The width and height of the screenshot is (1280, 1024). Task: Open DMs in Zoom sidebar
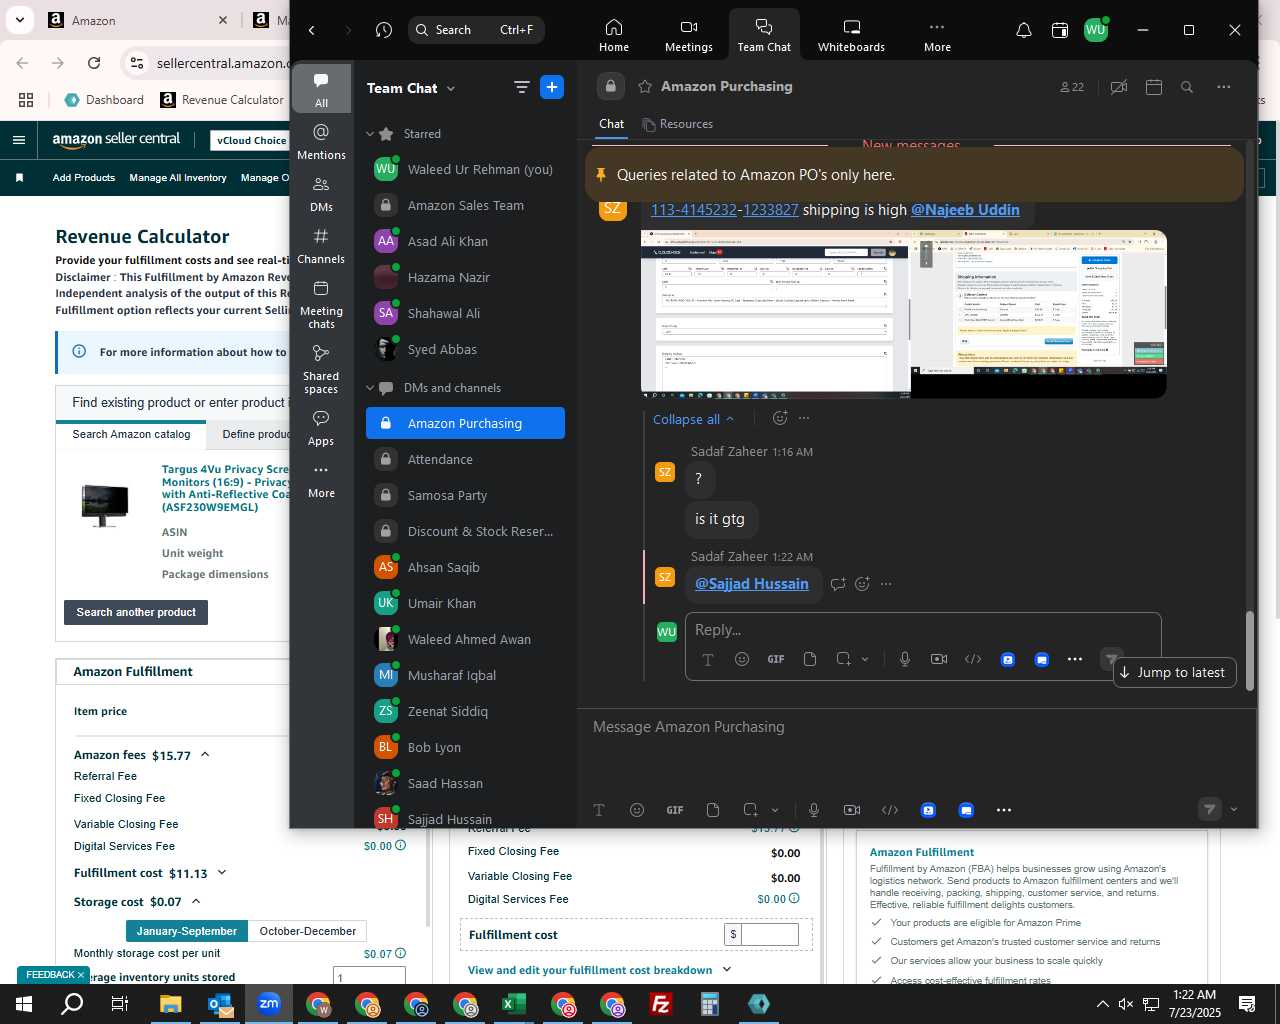point(321,194)
